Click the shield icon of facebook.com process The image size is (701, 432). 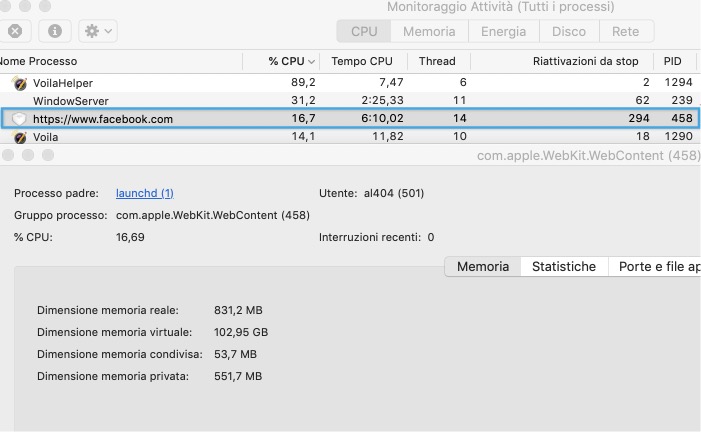(x=19, y=119)
